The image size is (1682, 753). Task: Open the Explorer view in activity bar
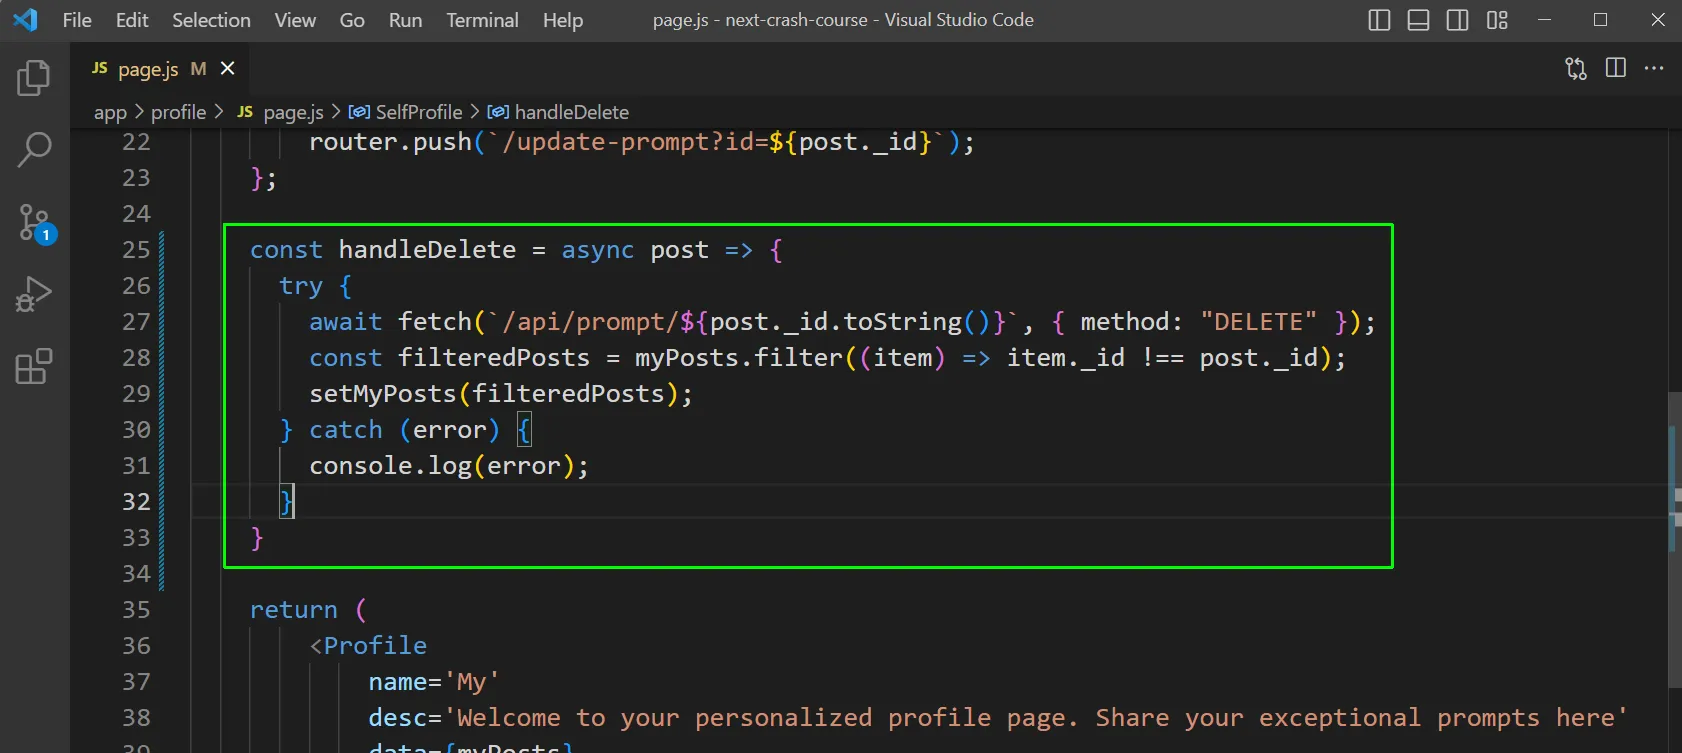tap(34, 77)
